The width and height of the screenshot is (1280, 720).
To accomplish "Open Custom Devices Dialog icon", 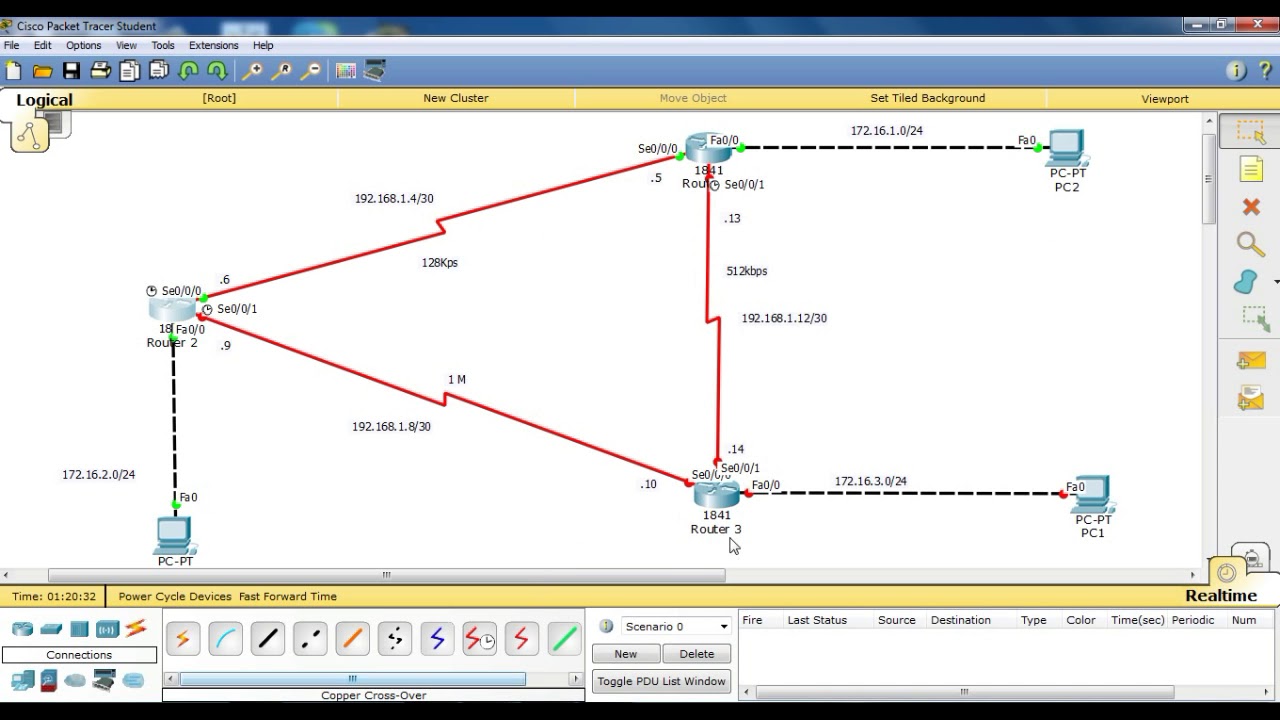I will 375,71.
